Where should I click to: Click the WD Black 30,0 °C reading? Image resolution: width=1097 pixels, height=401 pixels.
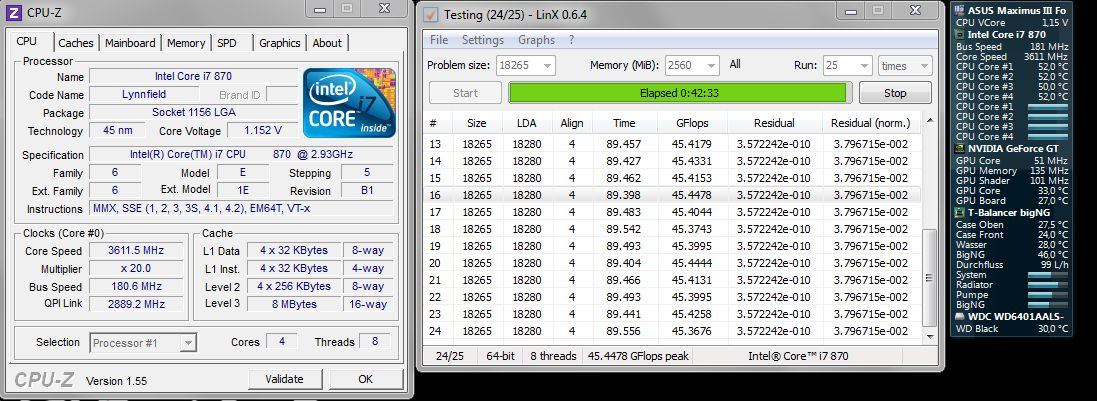coord(1012,329)
